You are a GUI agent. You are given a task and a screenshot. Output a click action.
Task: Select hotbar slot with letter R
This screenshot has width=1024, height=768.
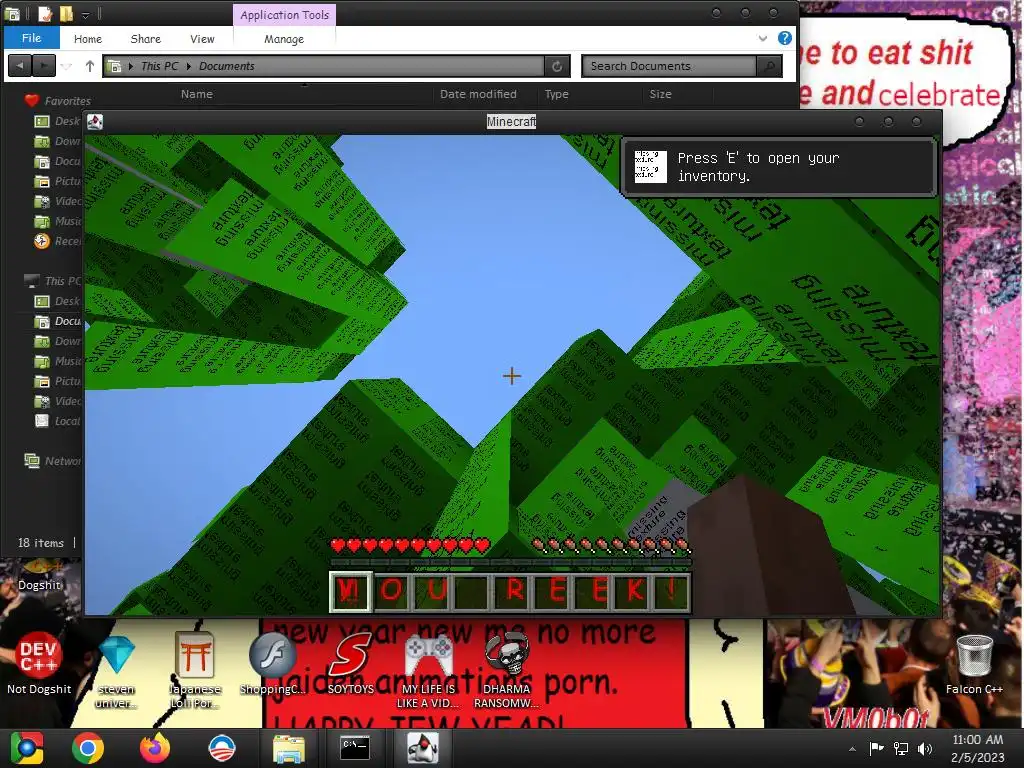tap(513, 591)
